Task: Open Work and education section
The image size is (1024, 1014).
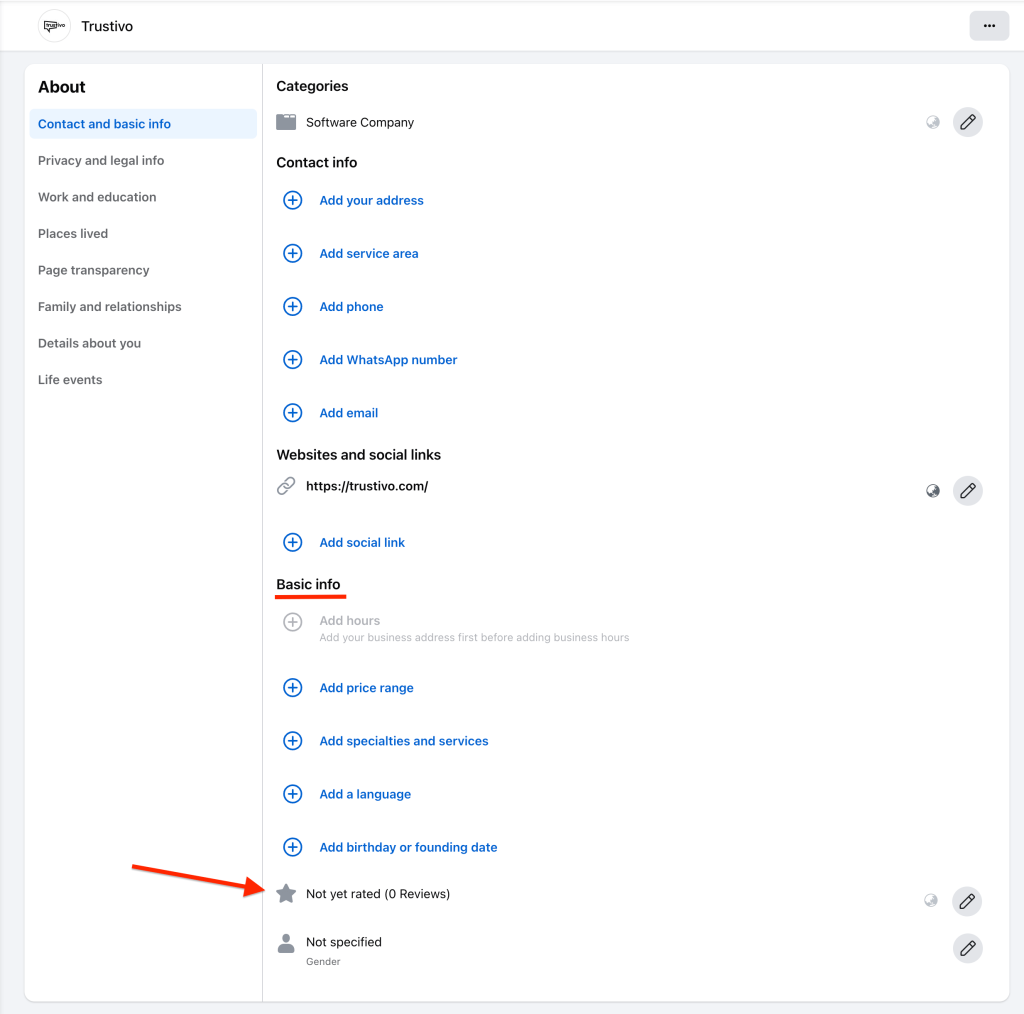Action: tap(97, 198)
